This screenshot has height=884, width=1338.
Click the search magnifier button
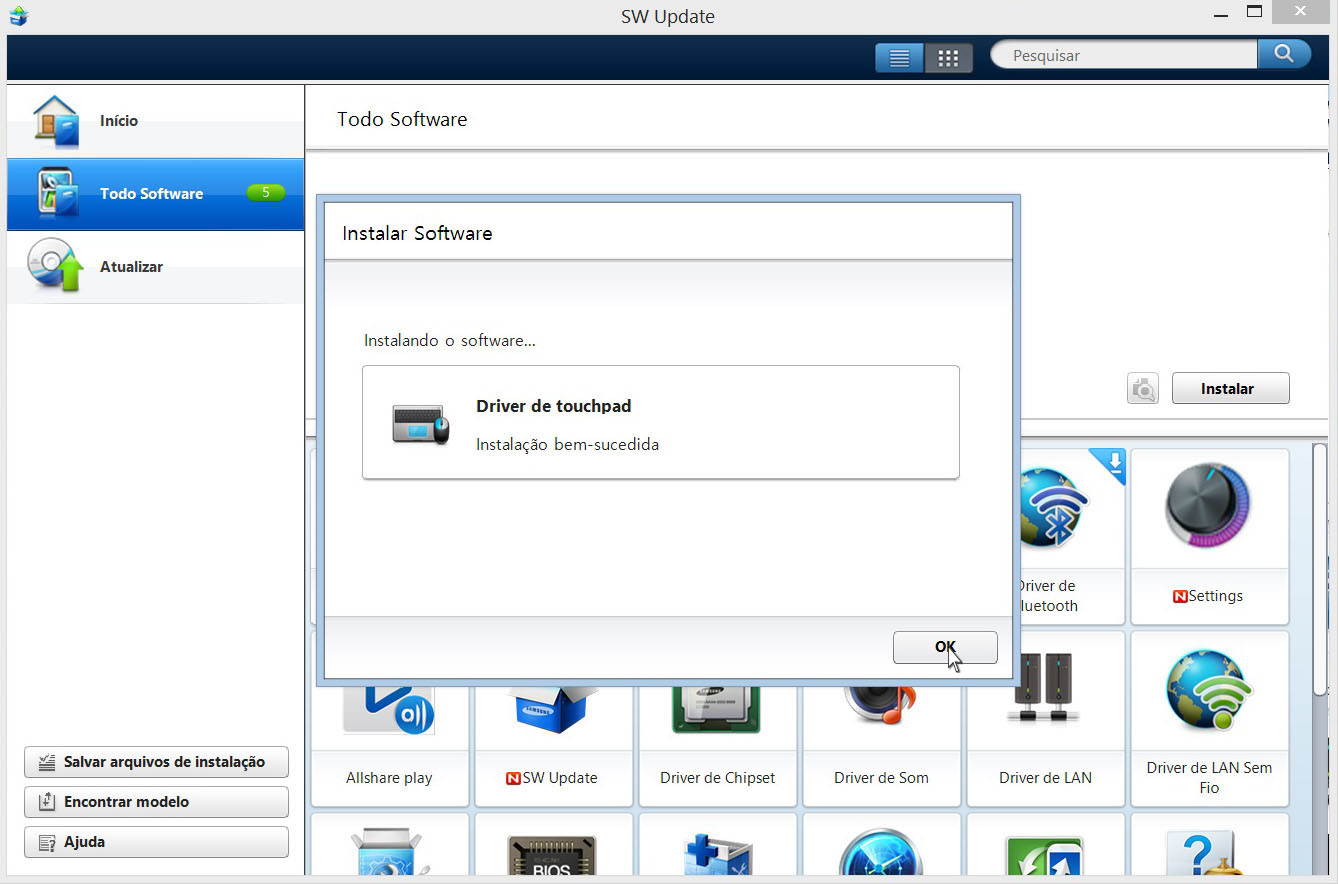click(x=1284, y=54)
